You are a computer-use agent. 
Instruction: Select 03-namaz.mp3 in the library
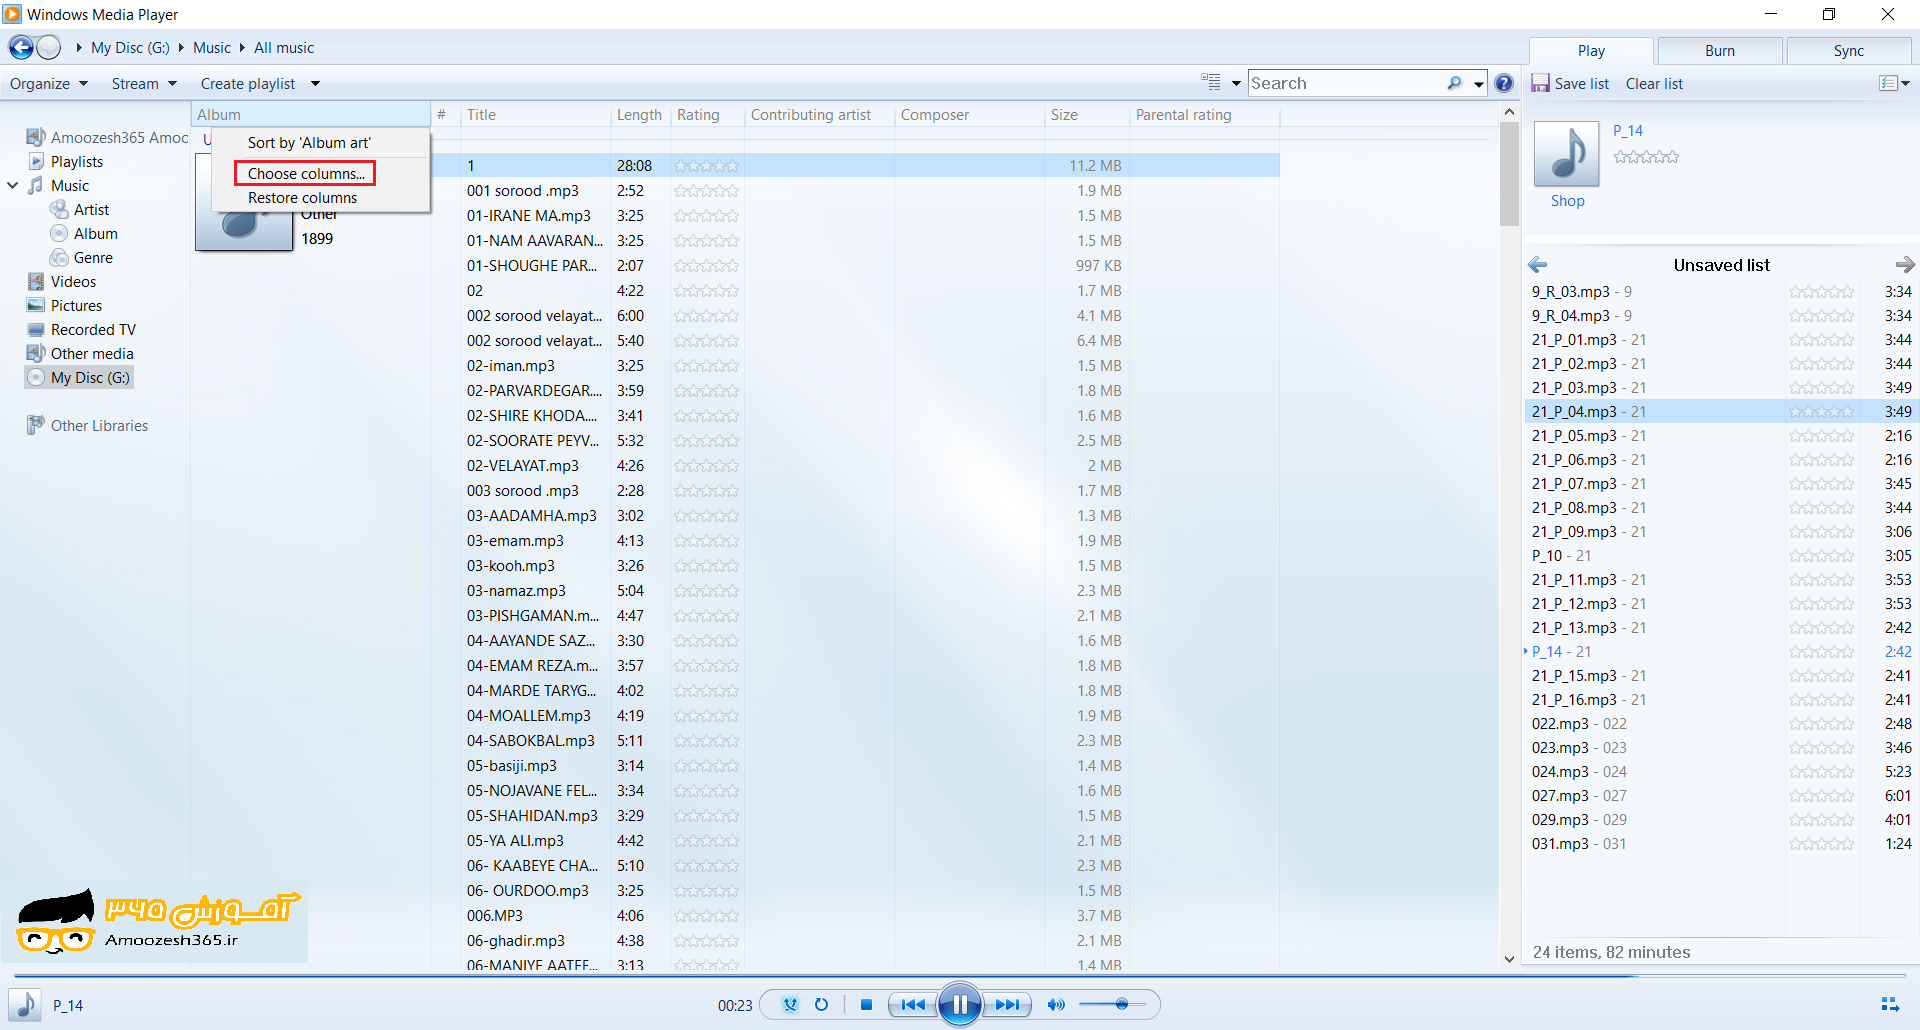point(515,590)
